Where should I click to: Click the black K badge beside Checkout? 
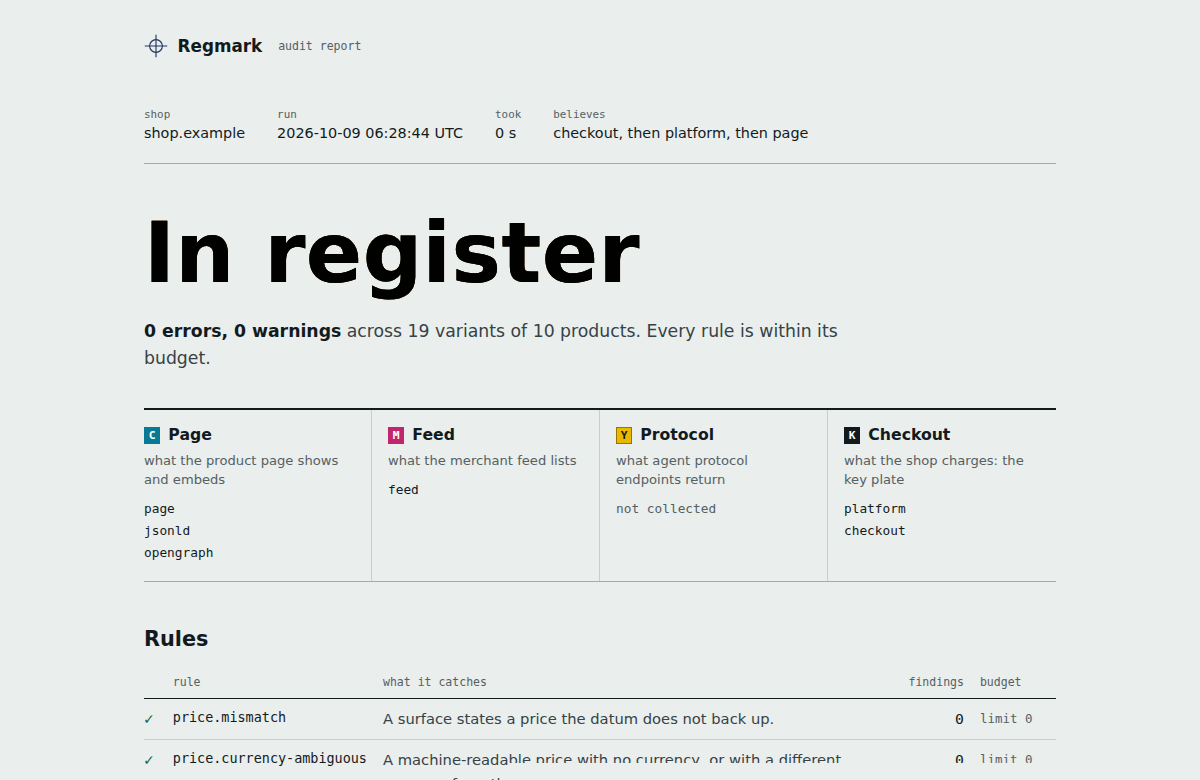[852, 435]
